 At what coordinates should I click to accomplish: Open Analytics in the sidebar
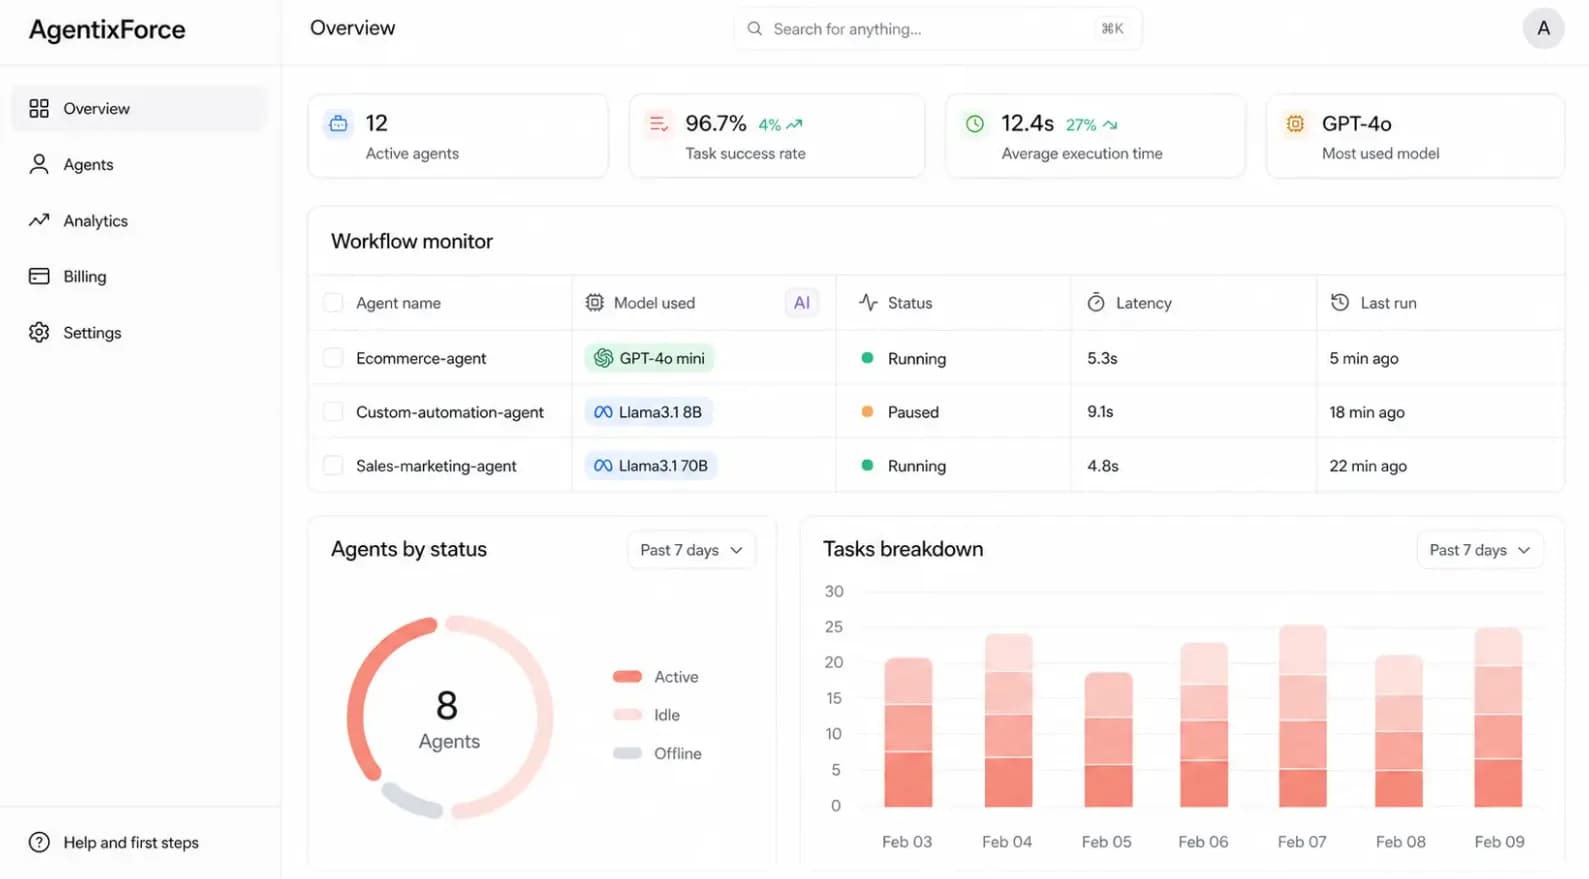[x=139, y=220]
